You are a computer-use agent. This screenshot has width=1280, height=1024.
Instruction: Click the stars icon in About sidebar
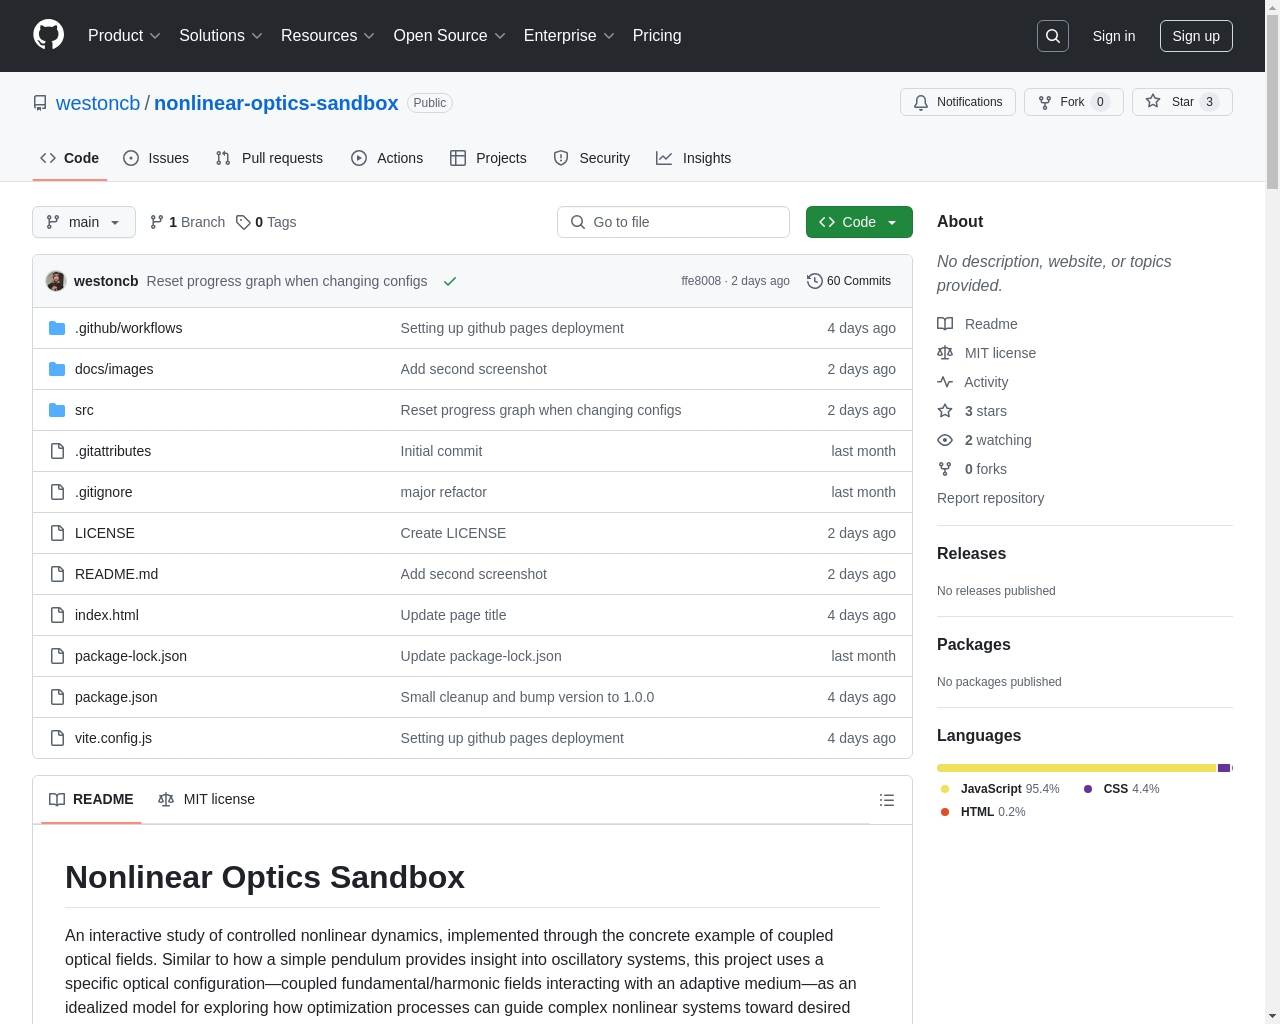click(945, 411)
